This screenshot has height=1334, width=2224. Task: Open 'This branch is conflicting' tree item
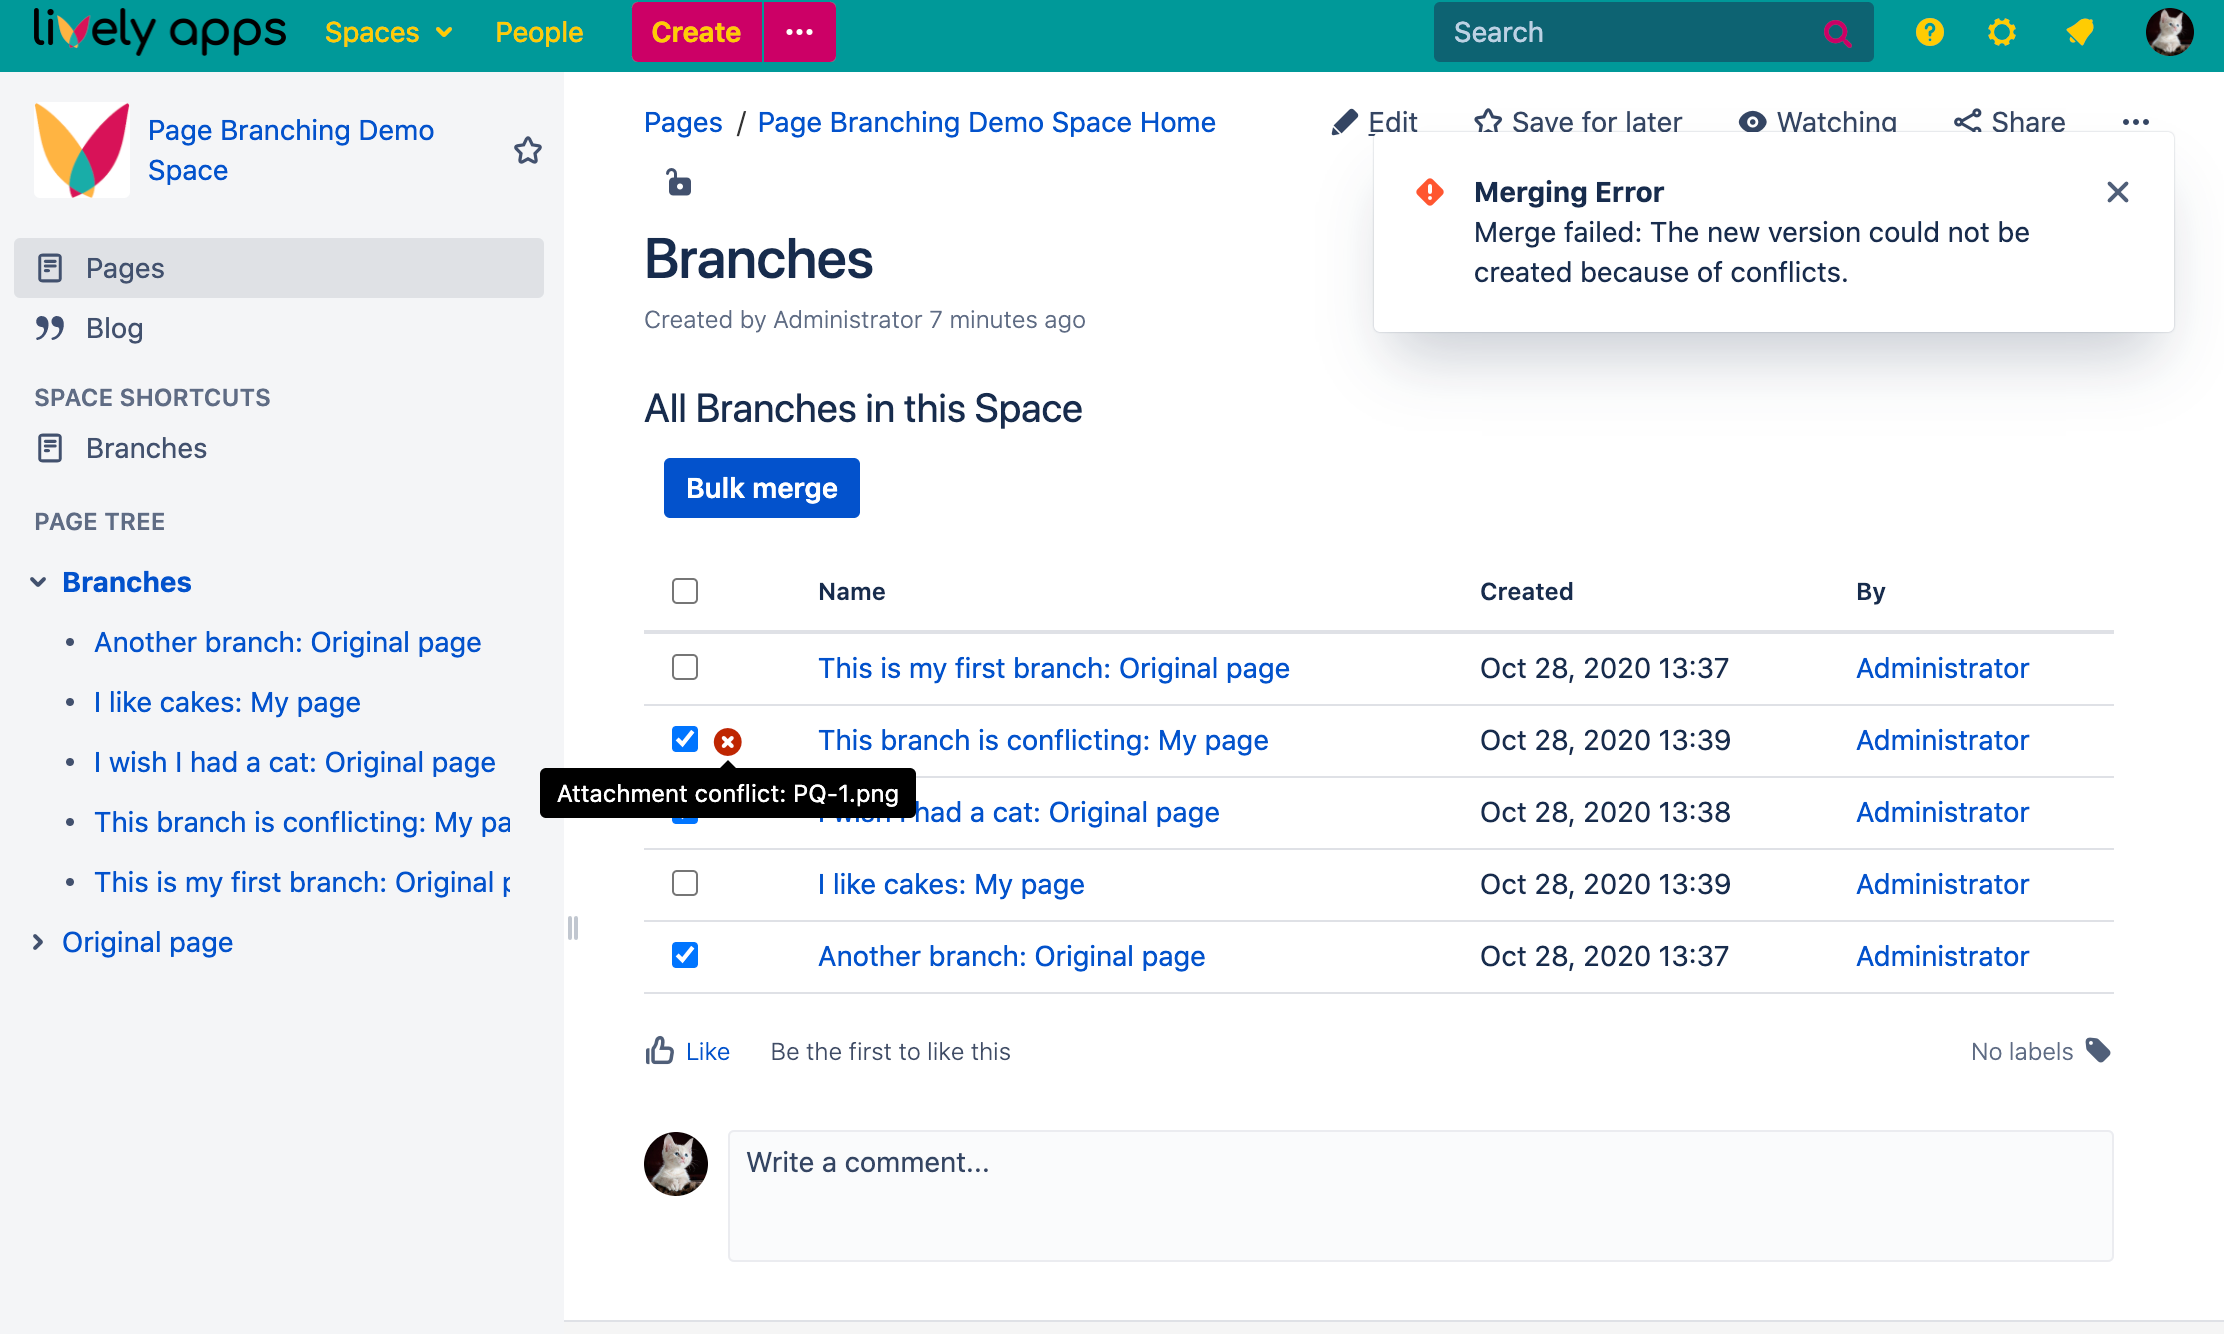tap(302, 822)
